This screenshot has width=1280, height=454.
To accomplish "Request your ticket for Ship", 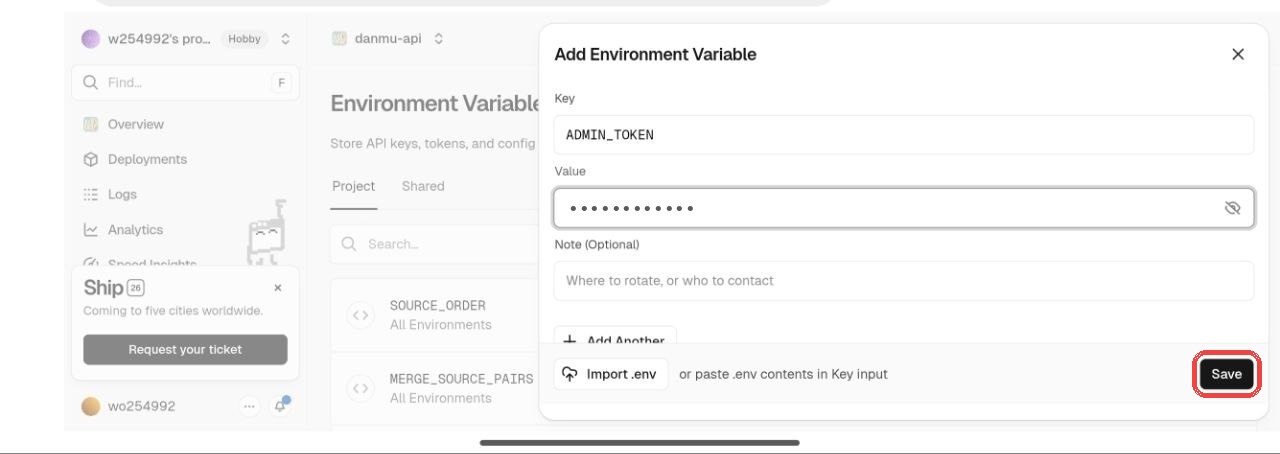I will (185, 350).
